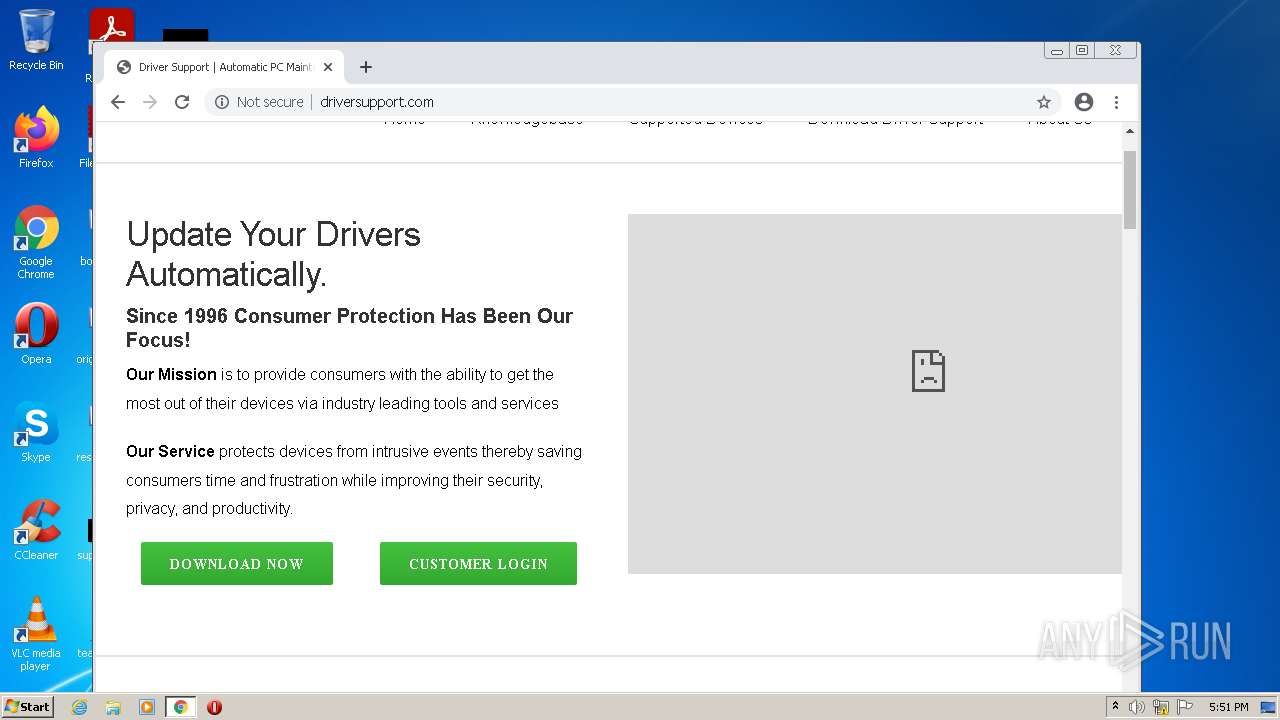Viewport: 1280px width, 720px height.
Task: Open the Windows Start menu
Action: [27, 707]
